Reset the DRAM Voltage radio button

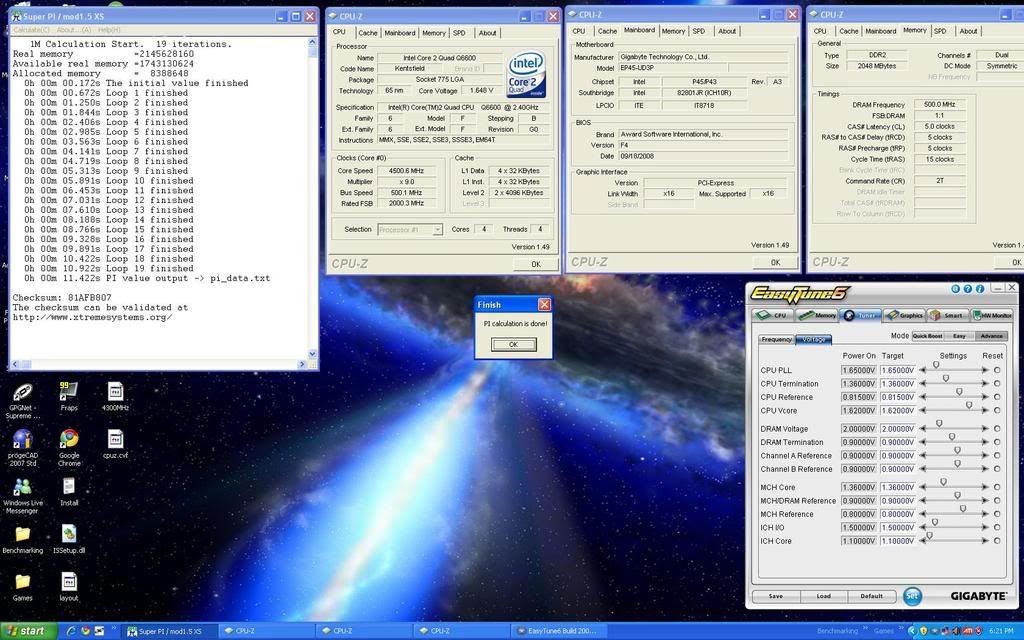coord(997,429)
